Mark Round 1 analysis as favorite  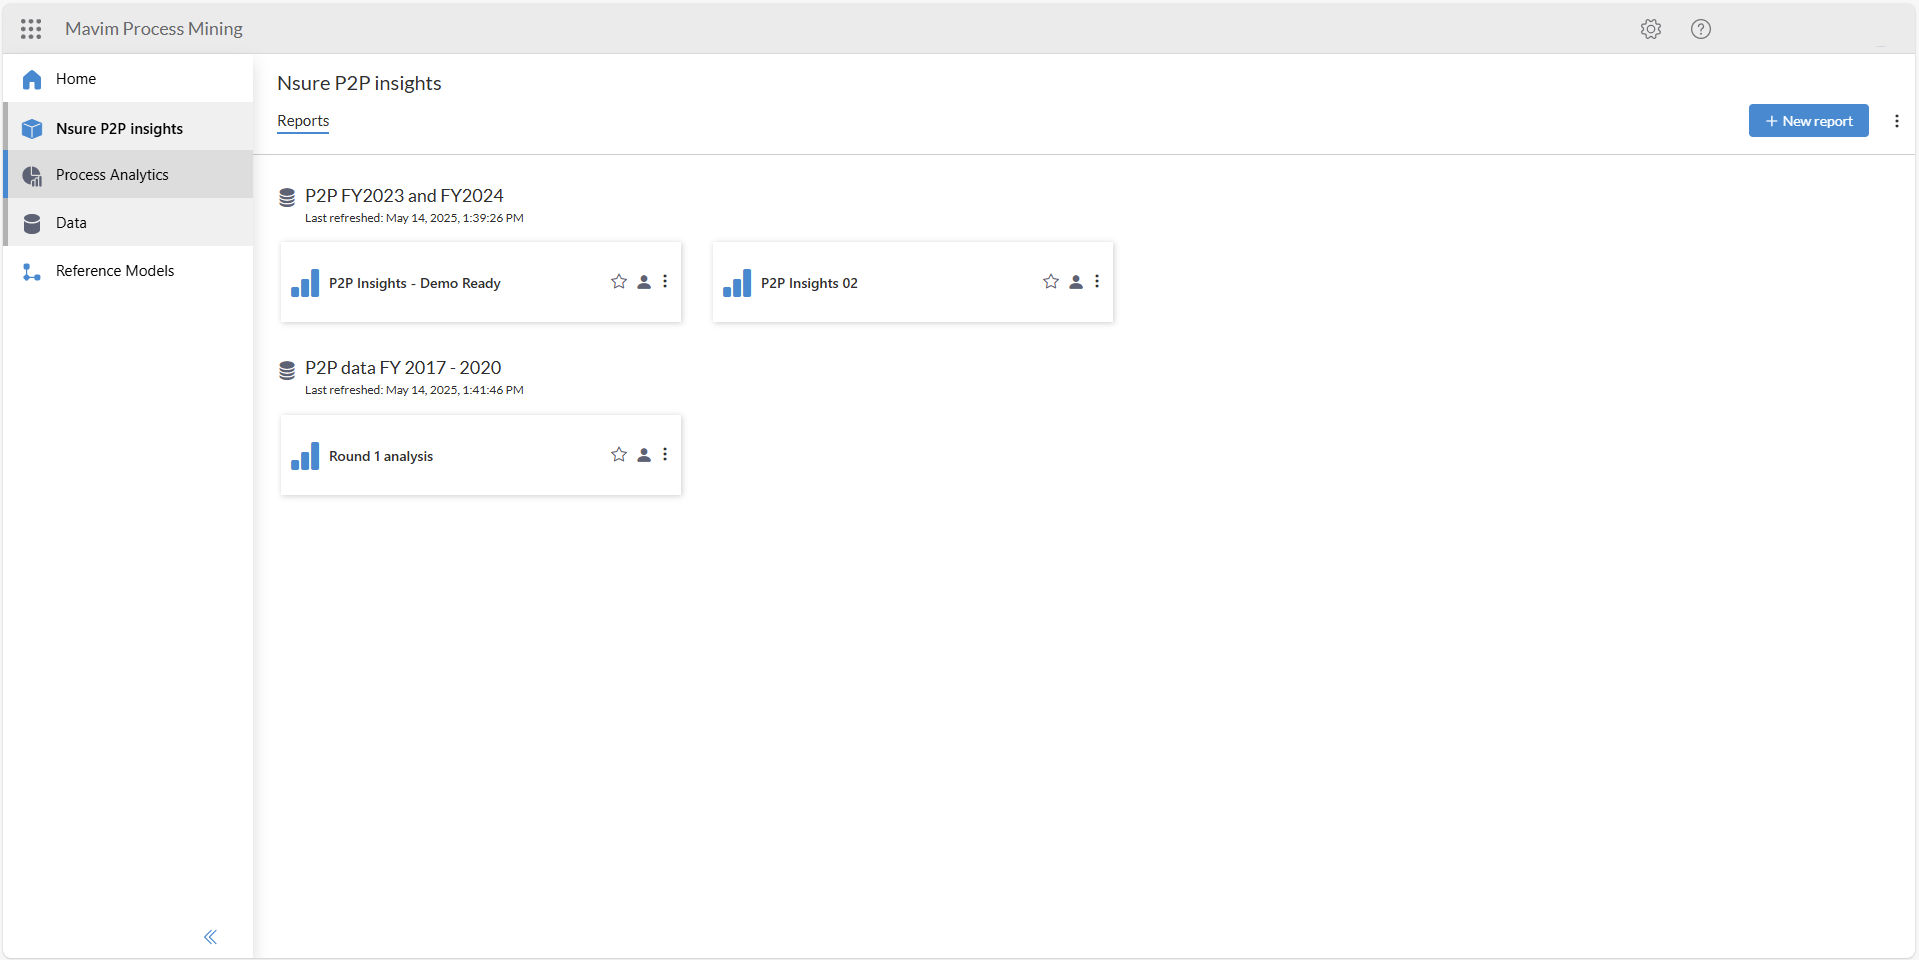618,455
